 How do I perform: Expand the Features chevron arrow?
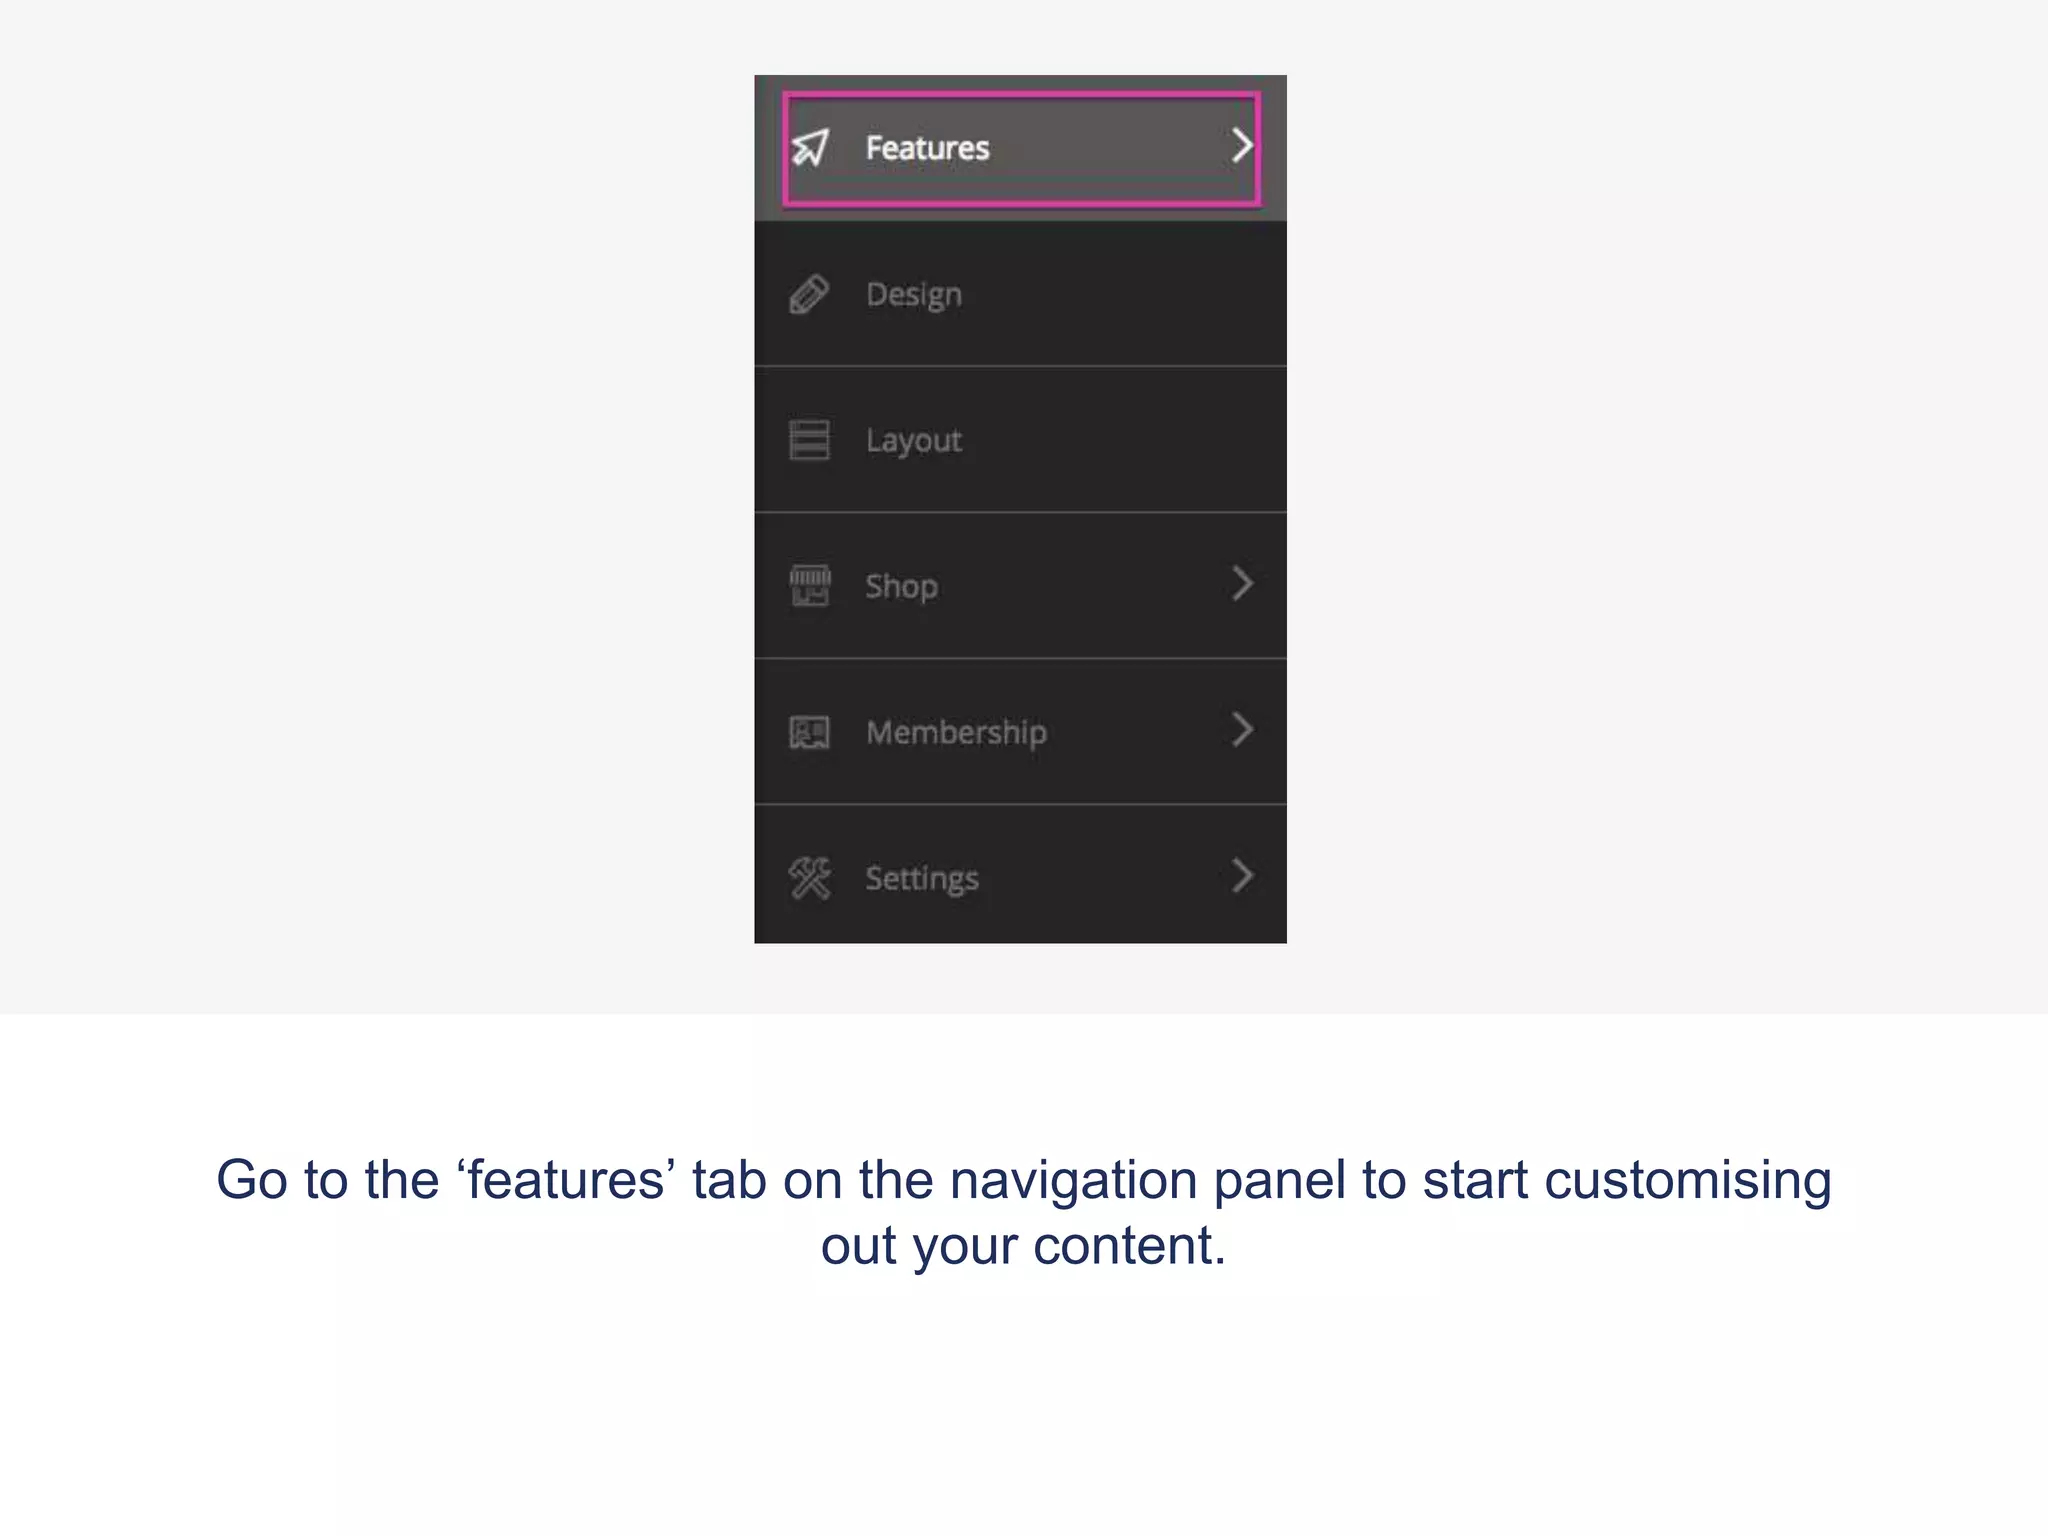point(1241,146)
